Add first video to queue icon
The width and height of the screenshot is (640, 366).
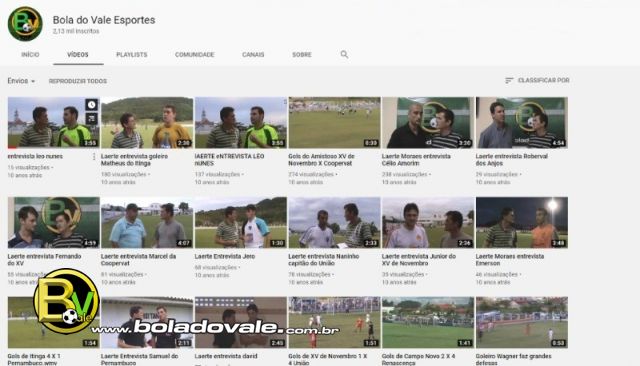91,118
